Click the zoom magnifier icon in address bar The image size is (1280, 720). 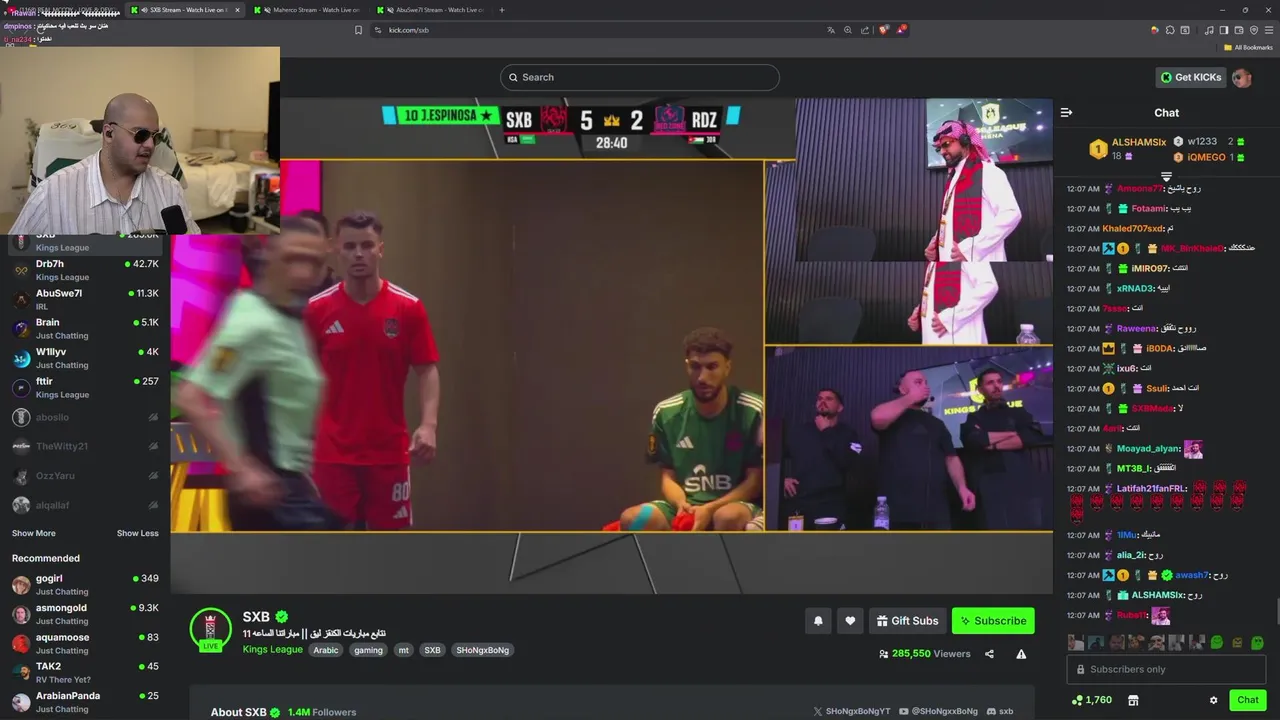pos(848,30)
